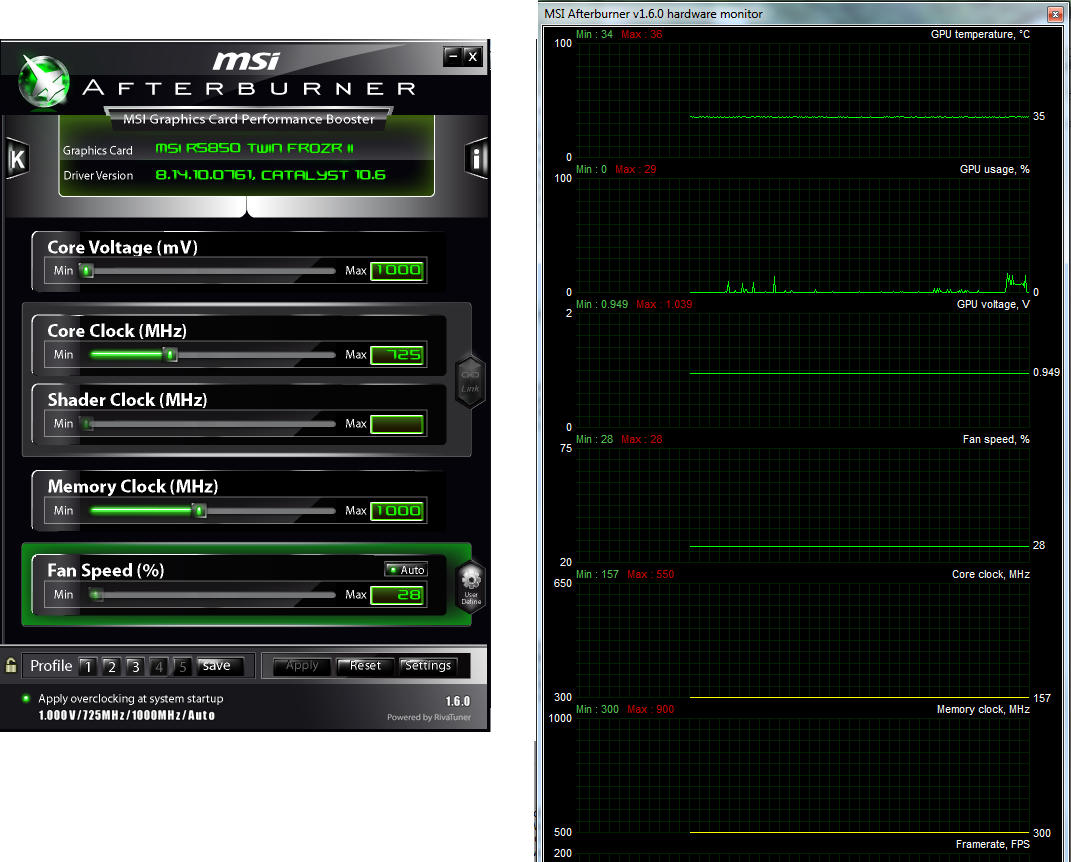Click the GPU voltage graph label
1071x862 pixels.
click(993, 304)
